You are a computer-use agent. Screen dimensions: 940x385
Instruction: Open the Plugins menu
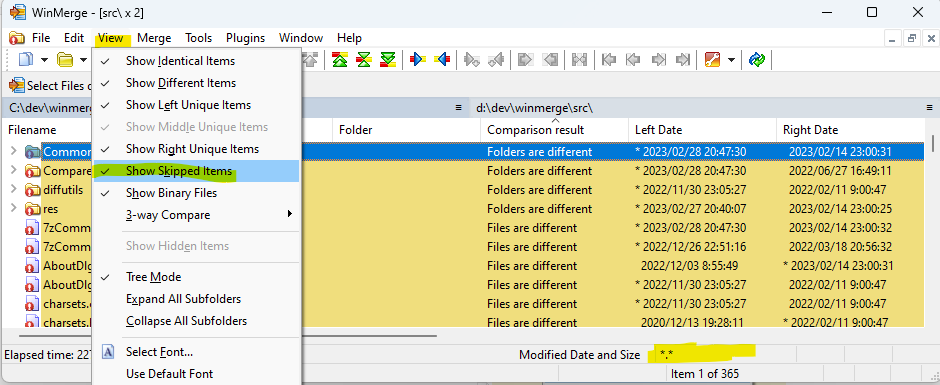click(245, 38)
